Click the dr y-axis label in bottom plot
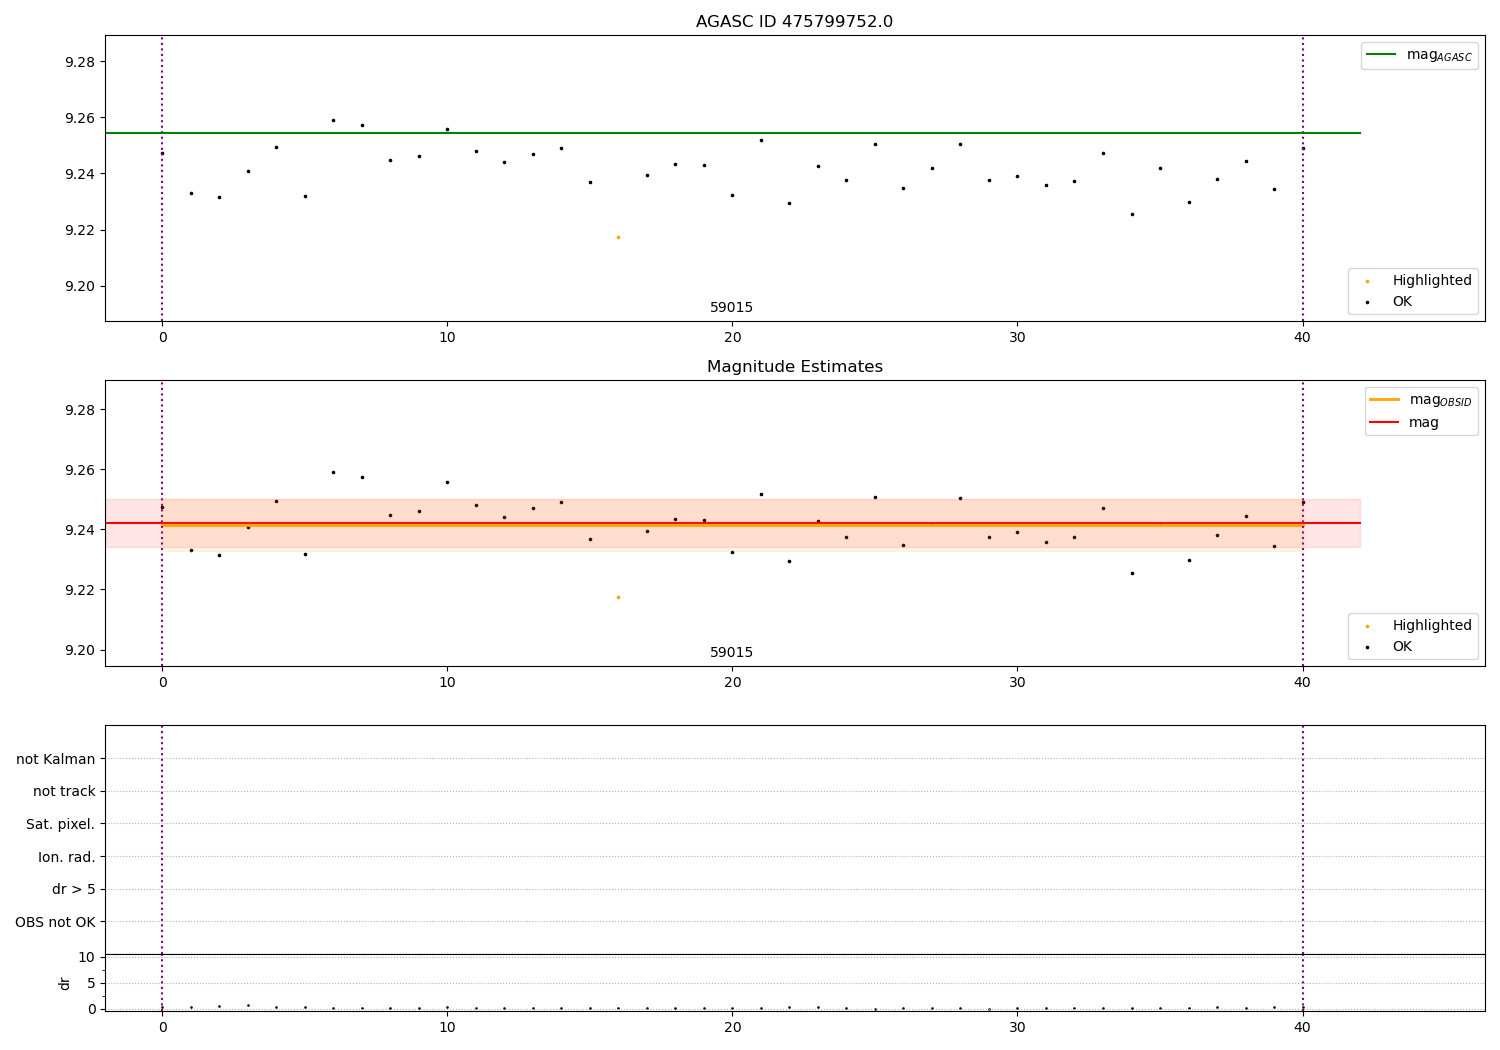 [x=65, y=983]
